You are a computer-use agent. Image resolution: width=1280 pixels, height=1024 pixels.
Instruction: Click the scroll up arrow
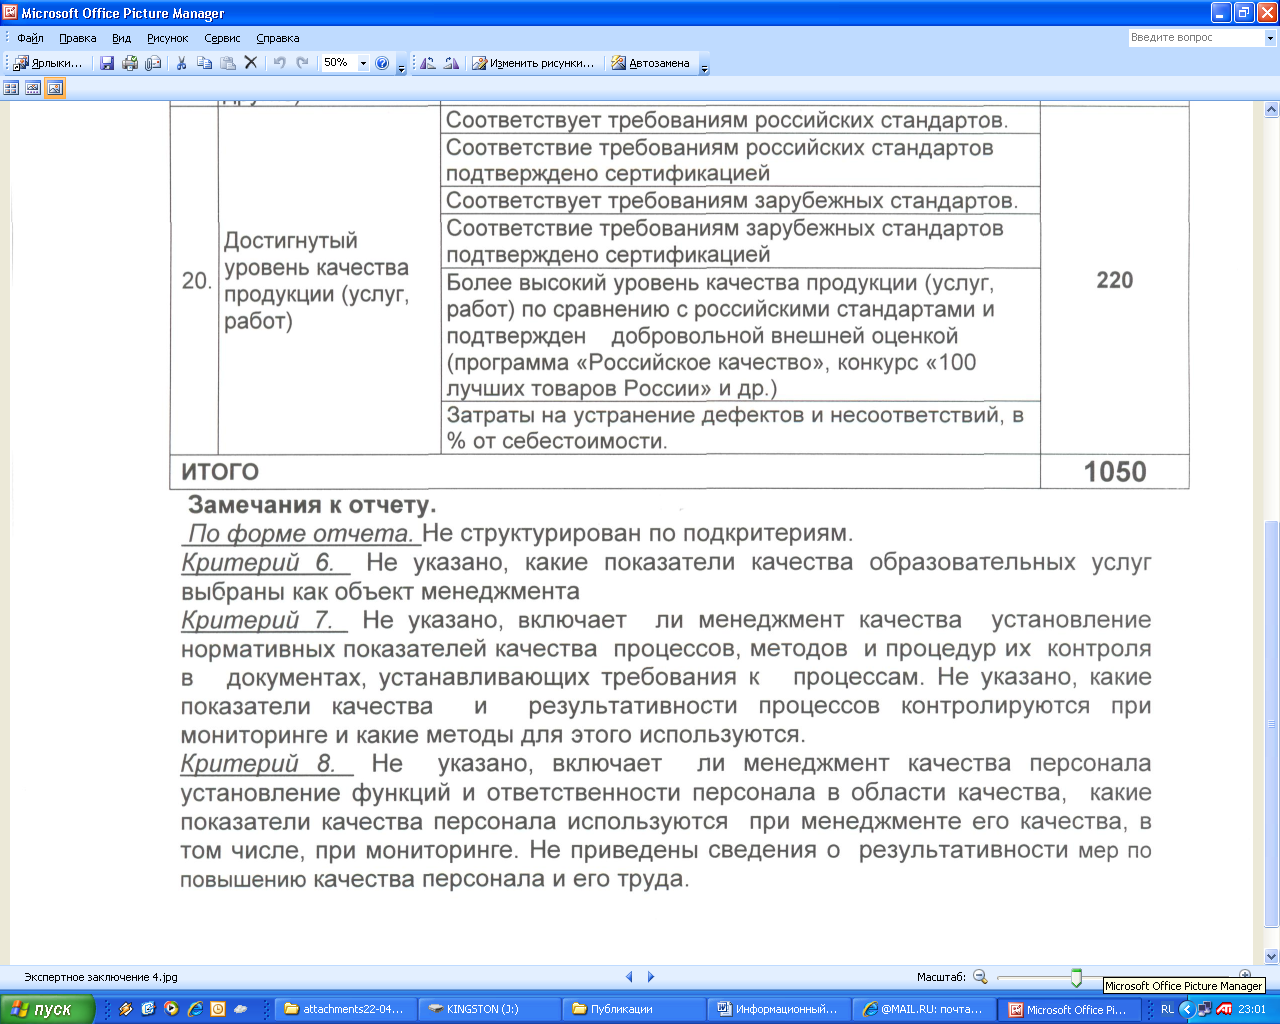[x=1271, y=109]
